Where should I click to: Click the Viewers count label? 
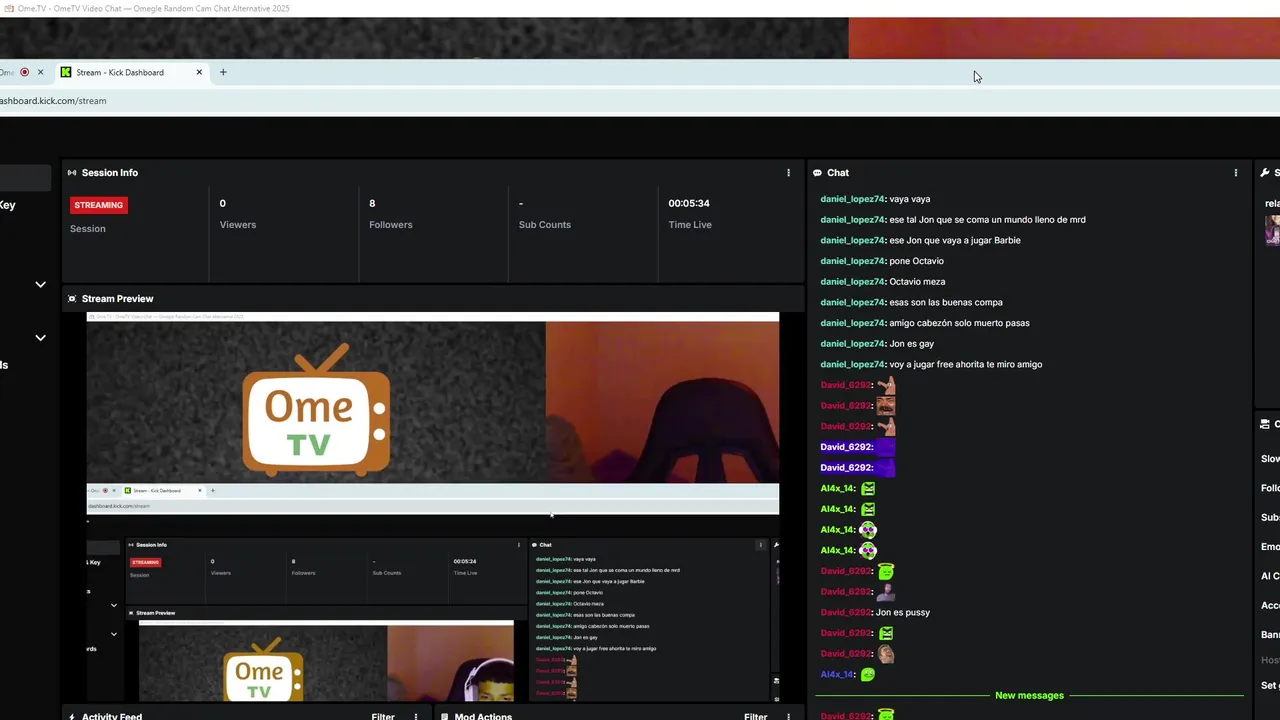pos(238,225)
